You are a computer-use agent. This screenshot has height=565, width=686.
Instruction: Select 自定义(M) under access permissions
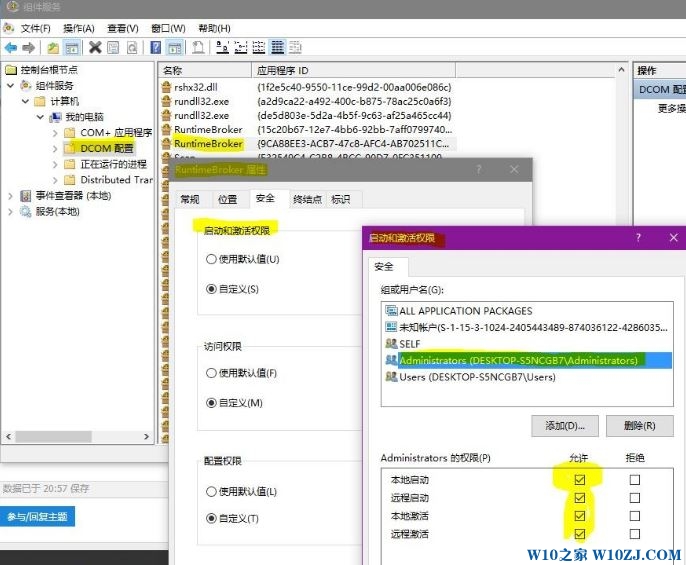(x=211, y=403)
